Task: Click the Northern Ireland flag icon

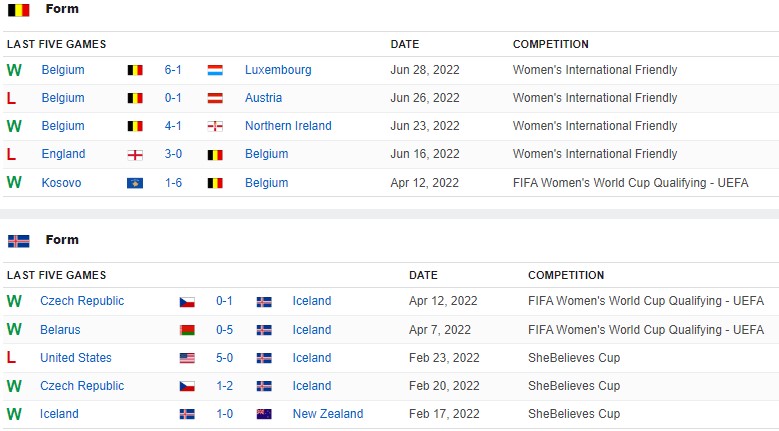Action: click(215, 127)
